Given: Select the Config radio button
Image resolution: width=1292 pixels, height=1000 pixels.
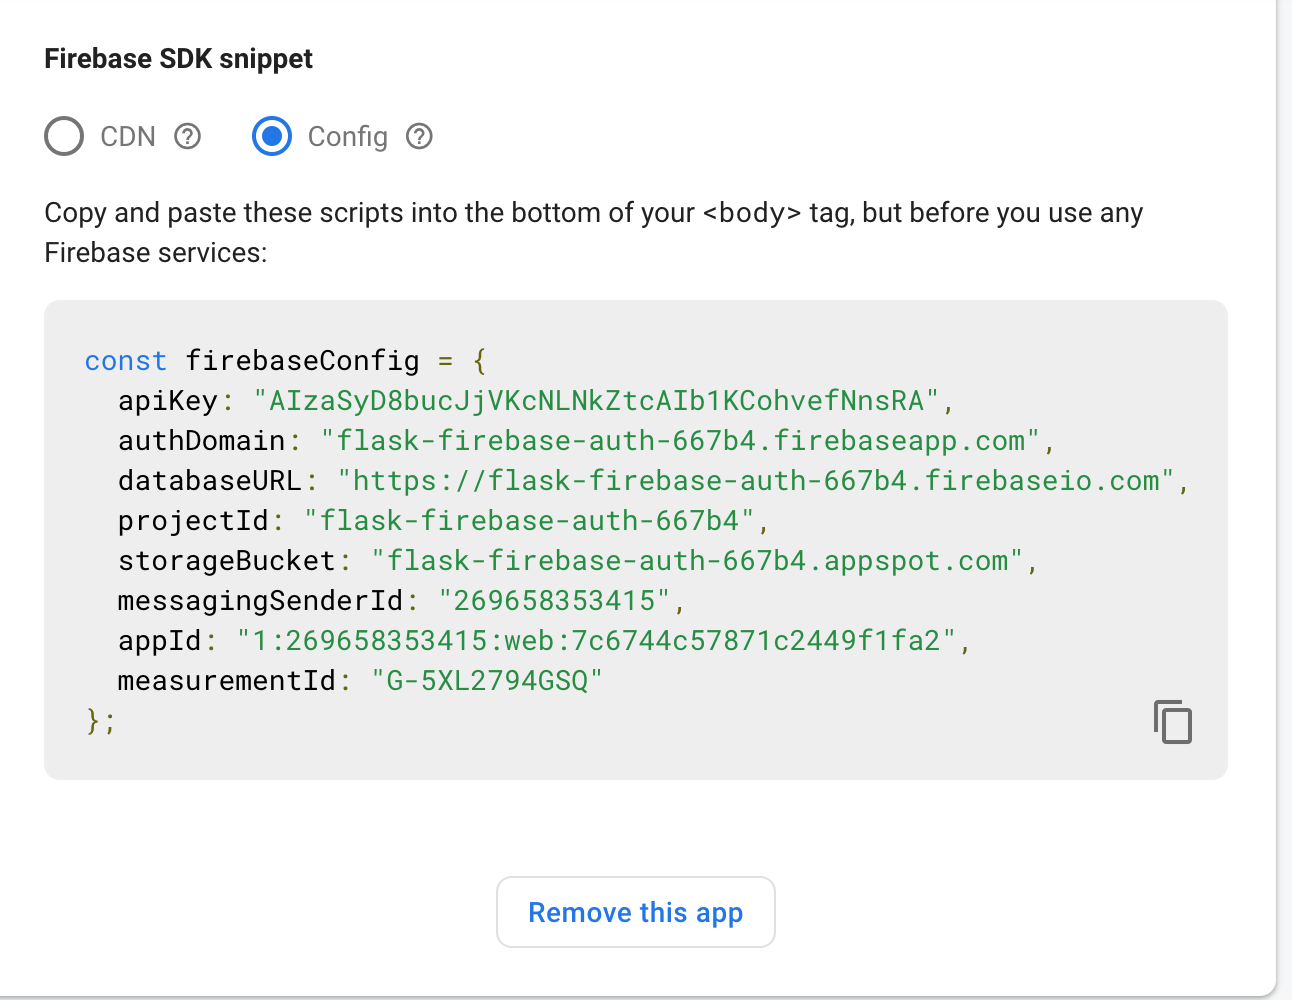Looking at the screenshot, I should pyautogui.click(x=271, y=136).
